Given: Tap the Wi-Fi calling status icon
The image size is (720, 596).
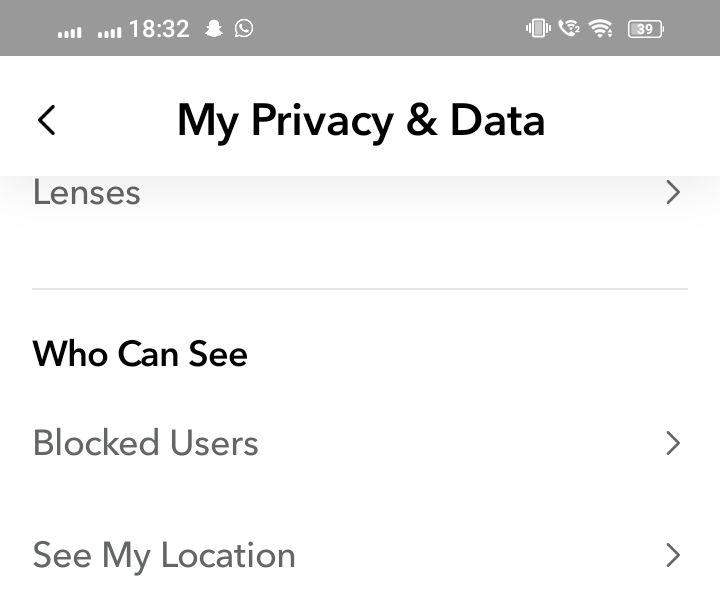Looking at the screenshot, I should pos(569,29).
